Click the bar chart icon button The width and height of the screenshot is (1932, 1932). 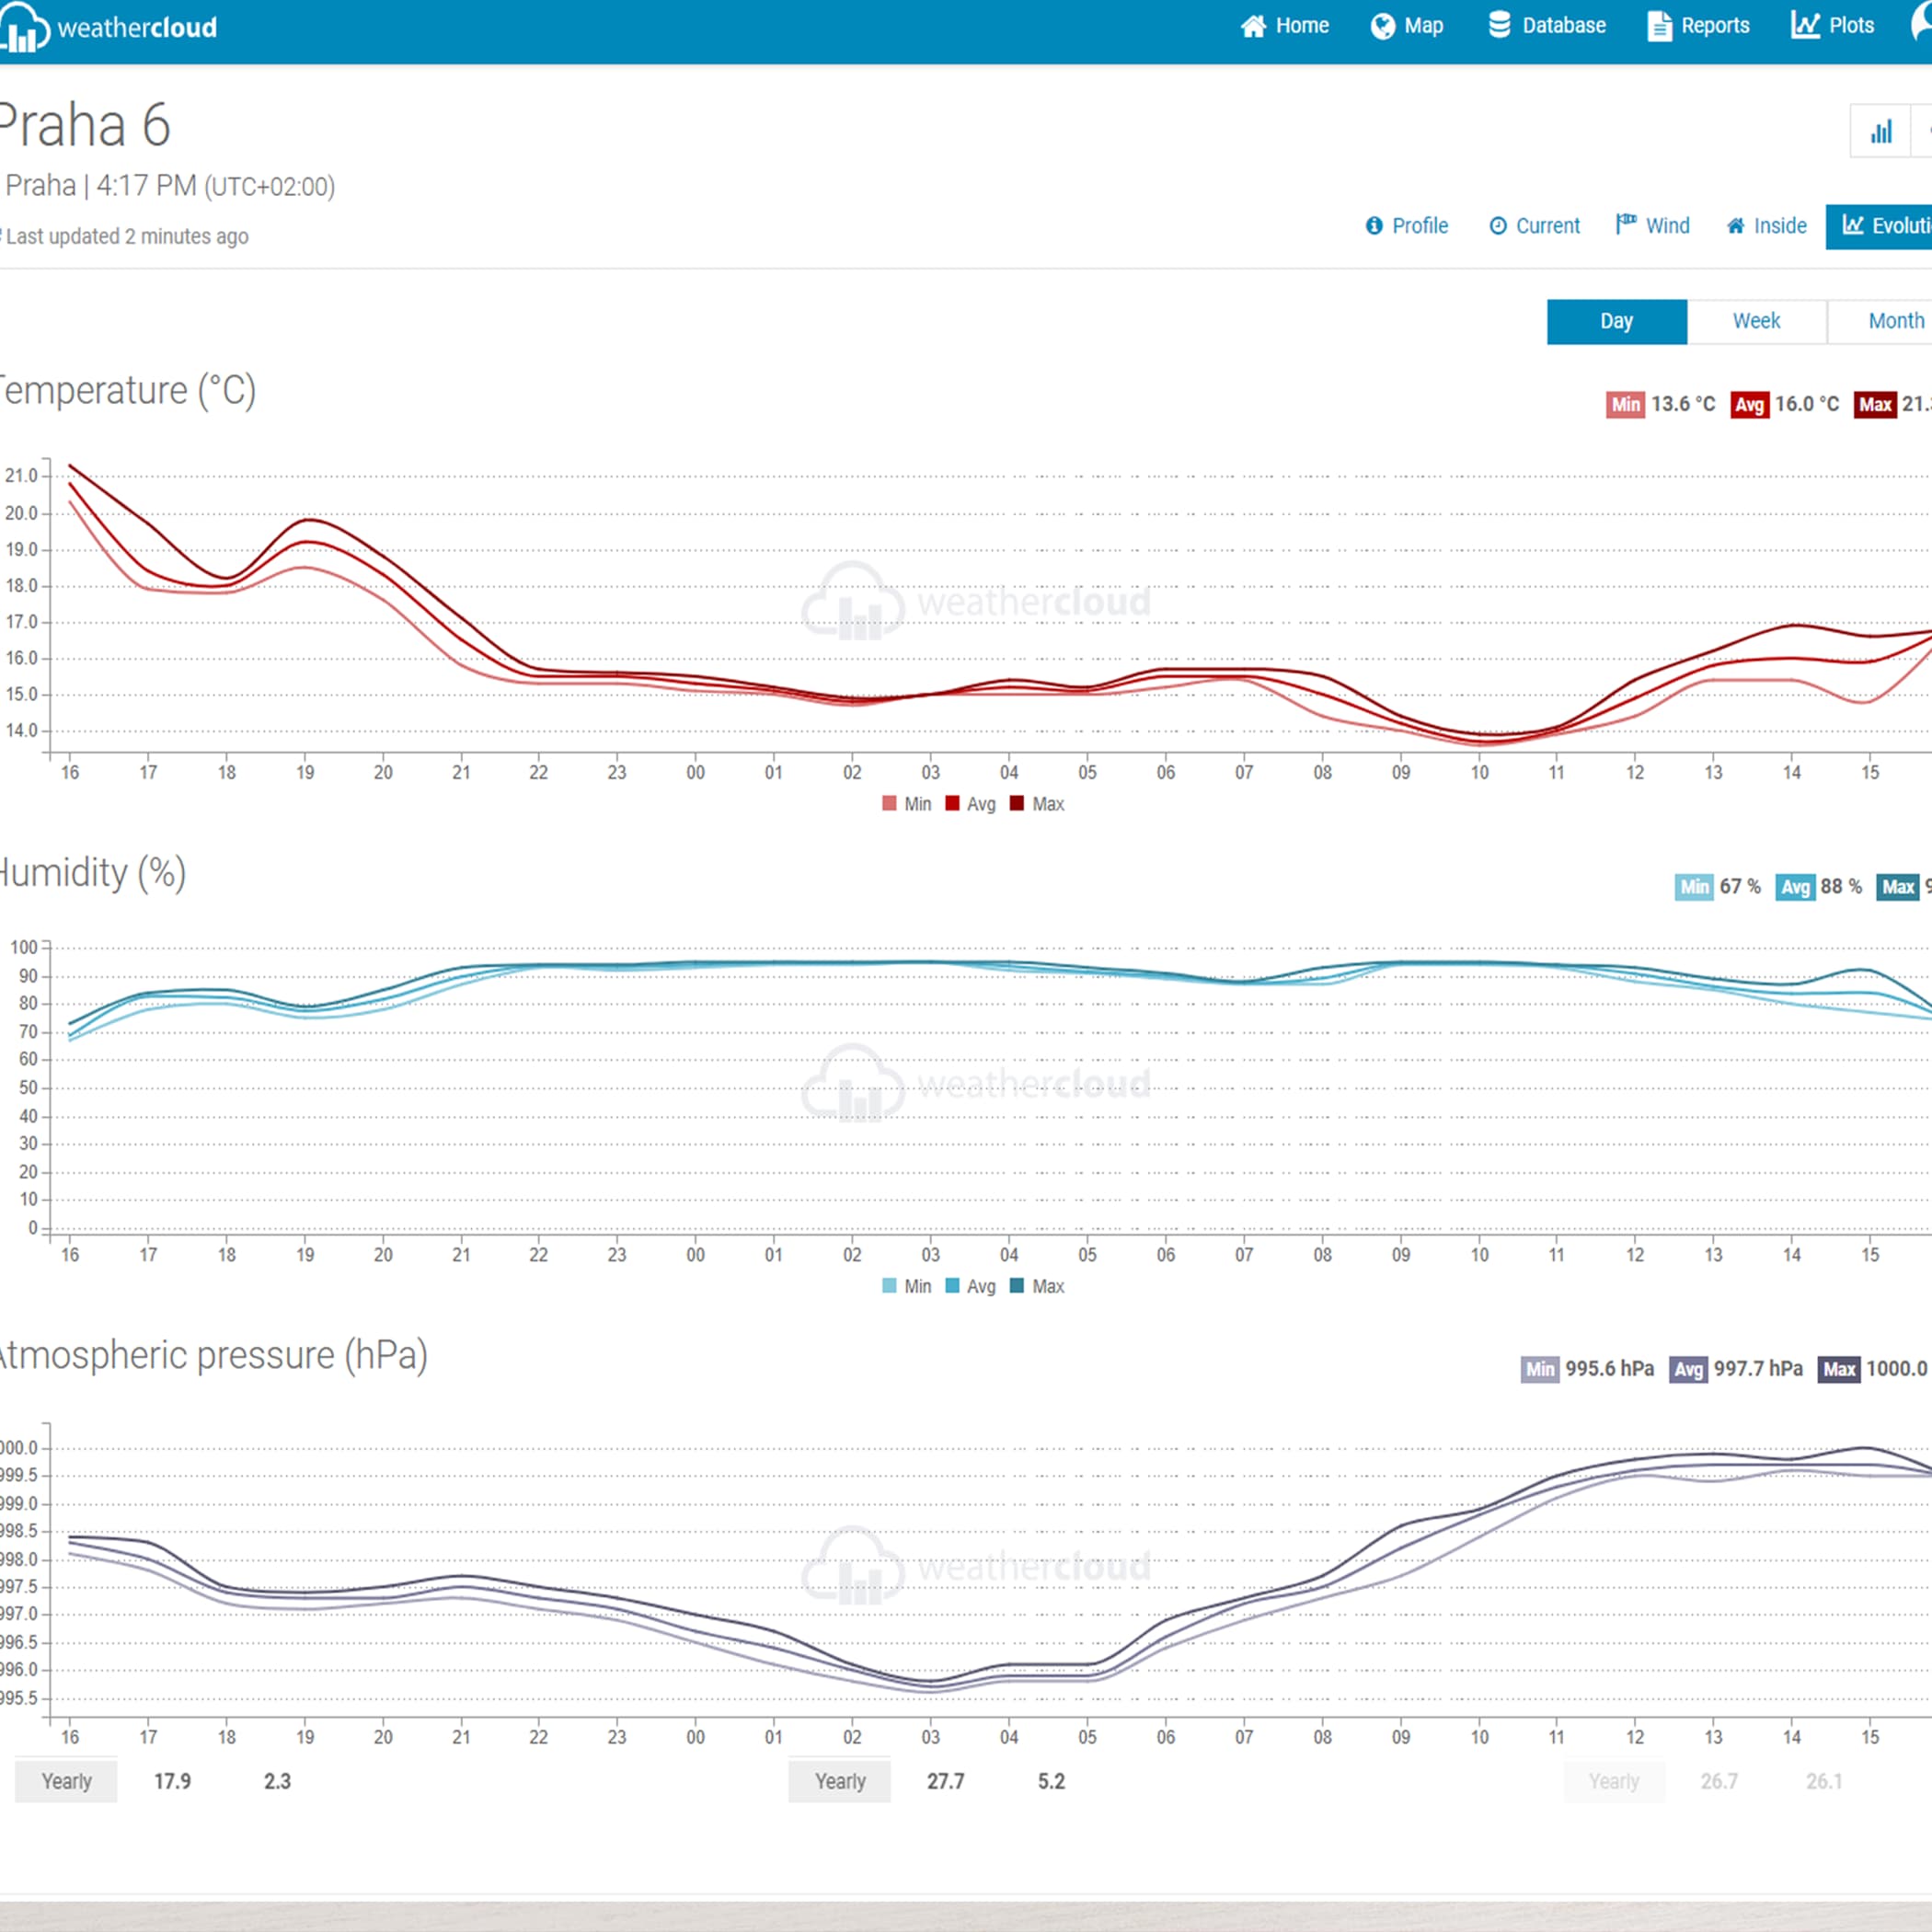[x=1881, y=131]
